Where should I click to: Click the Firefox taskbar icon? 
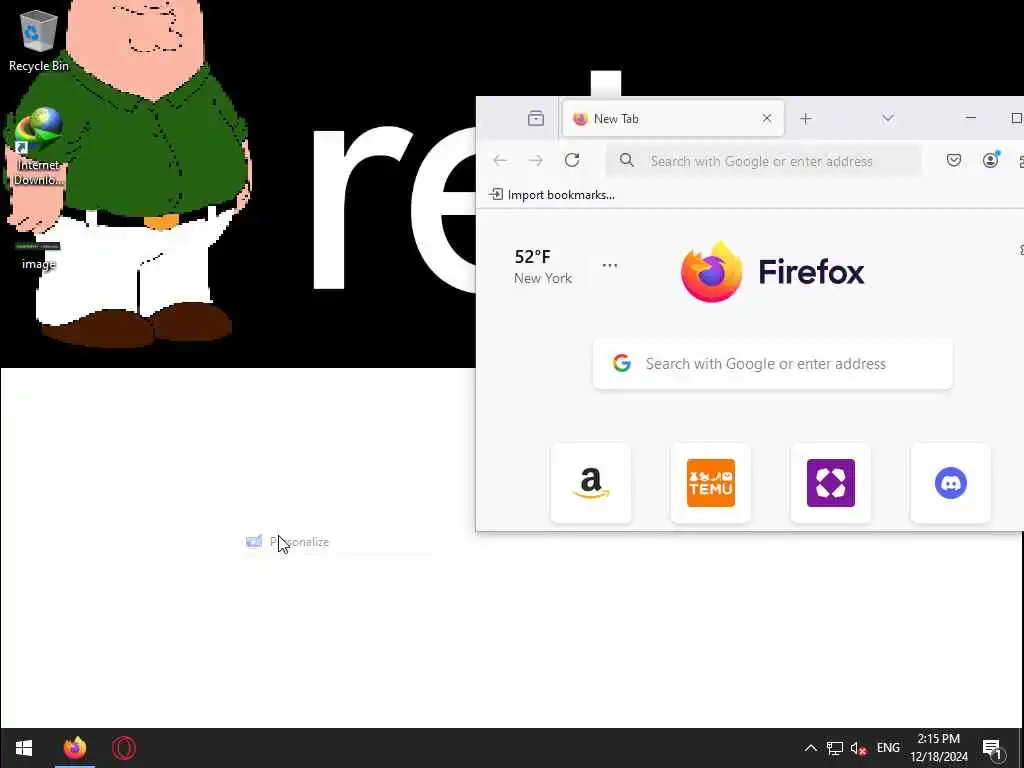coord(74,748)
